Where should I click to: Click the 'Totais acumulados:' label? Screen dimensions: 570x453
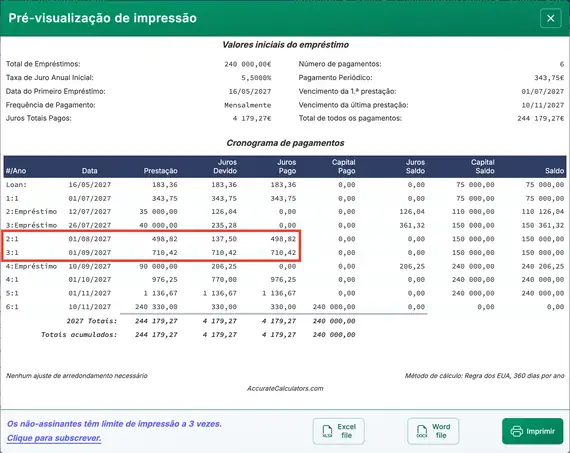(x=79, y=334)
